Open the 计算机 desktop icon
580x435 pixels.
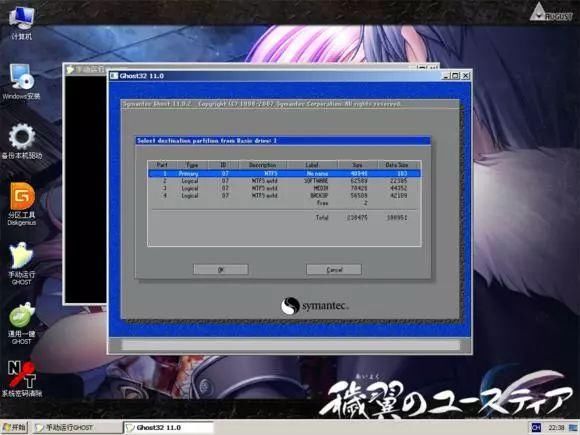coord(21,23)
